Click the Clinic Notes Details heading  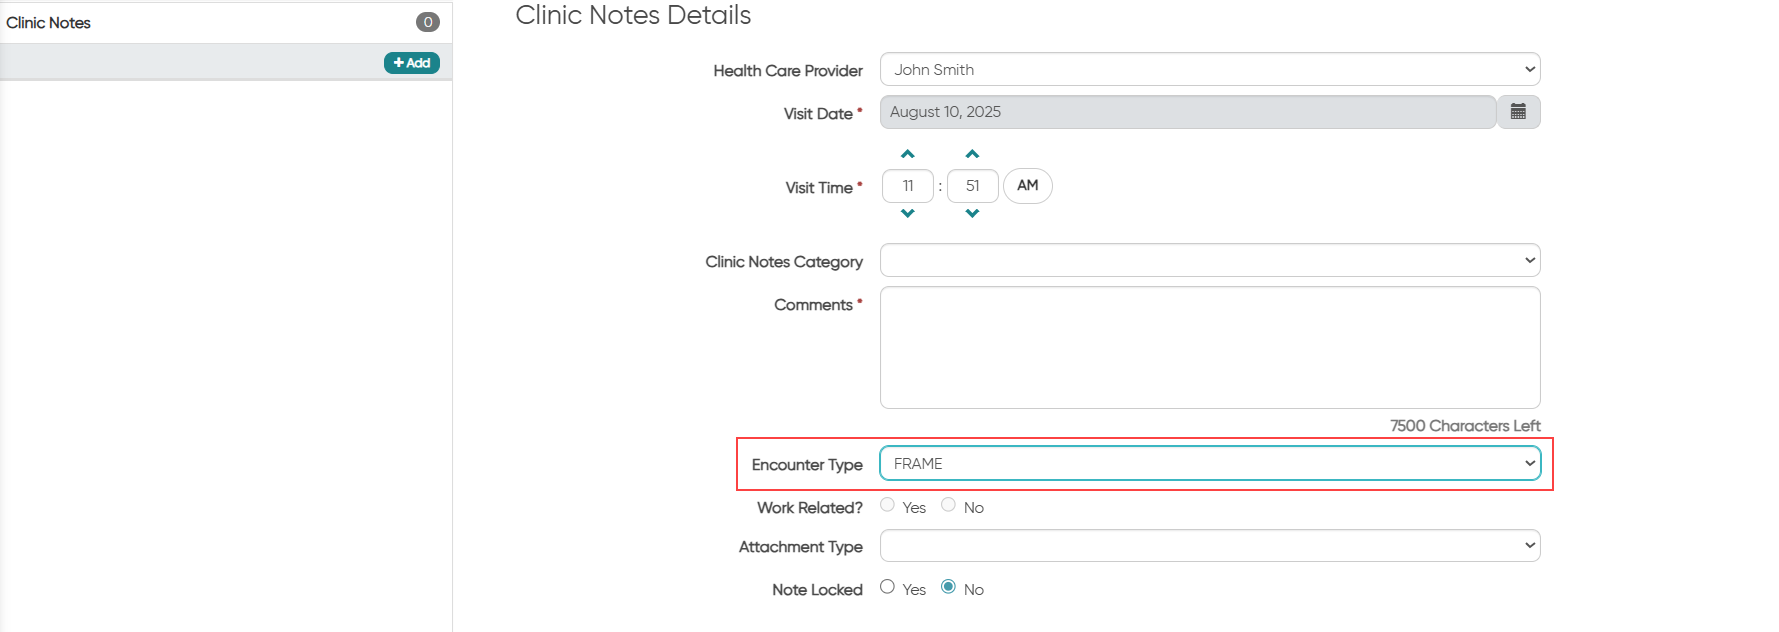633,15
